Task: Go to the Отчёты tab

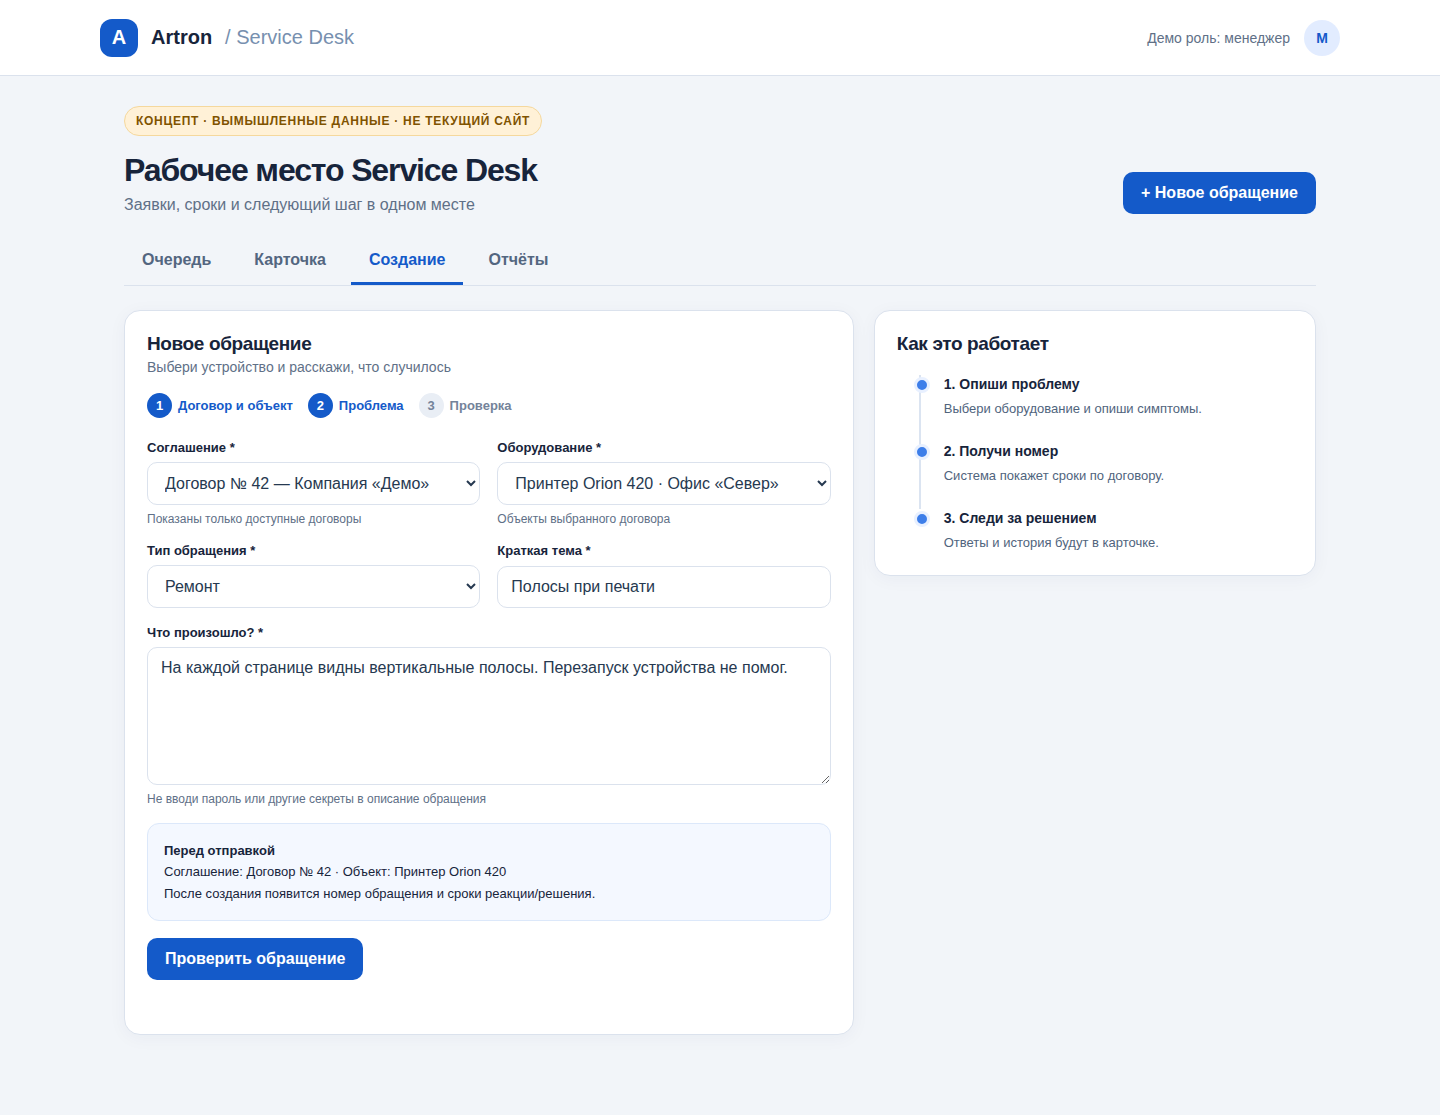Action: pyautogui.click(x=518, y=260)
